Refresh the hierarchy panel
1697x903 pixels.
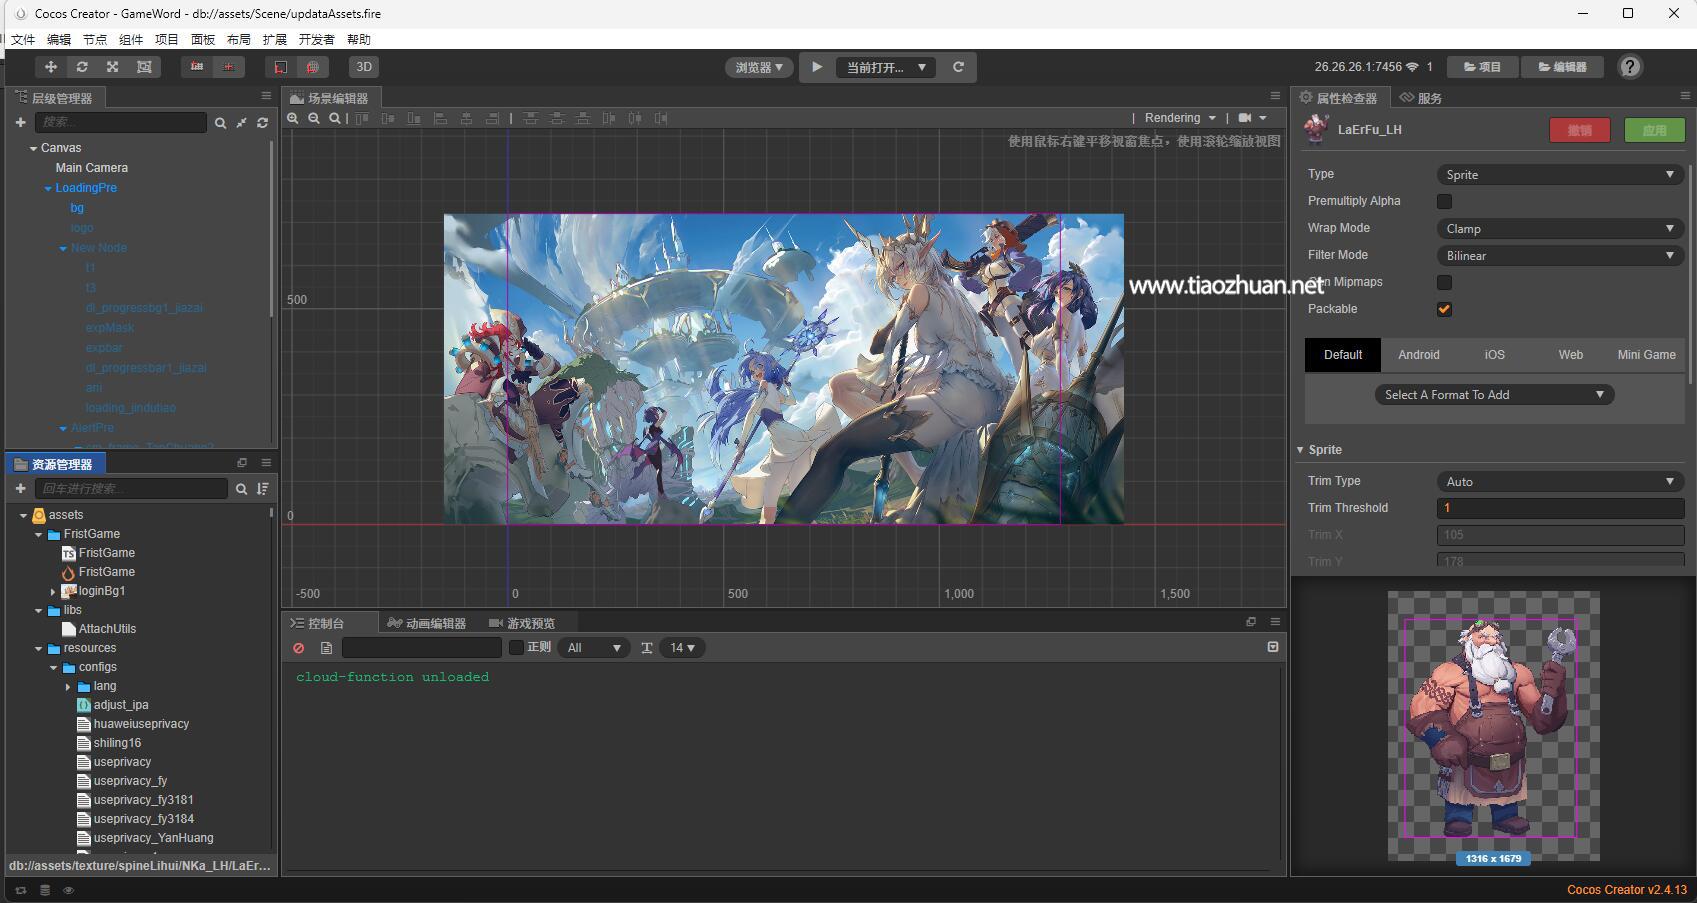click(x=262, y=123)
